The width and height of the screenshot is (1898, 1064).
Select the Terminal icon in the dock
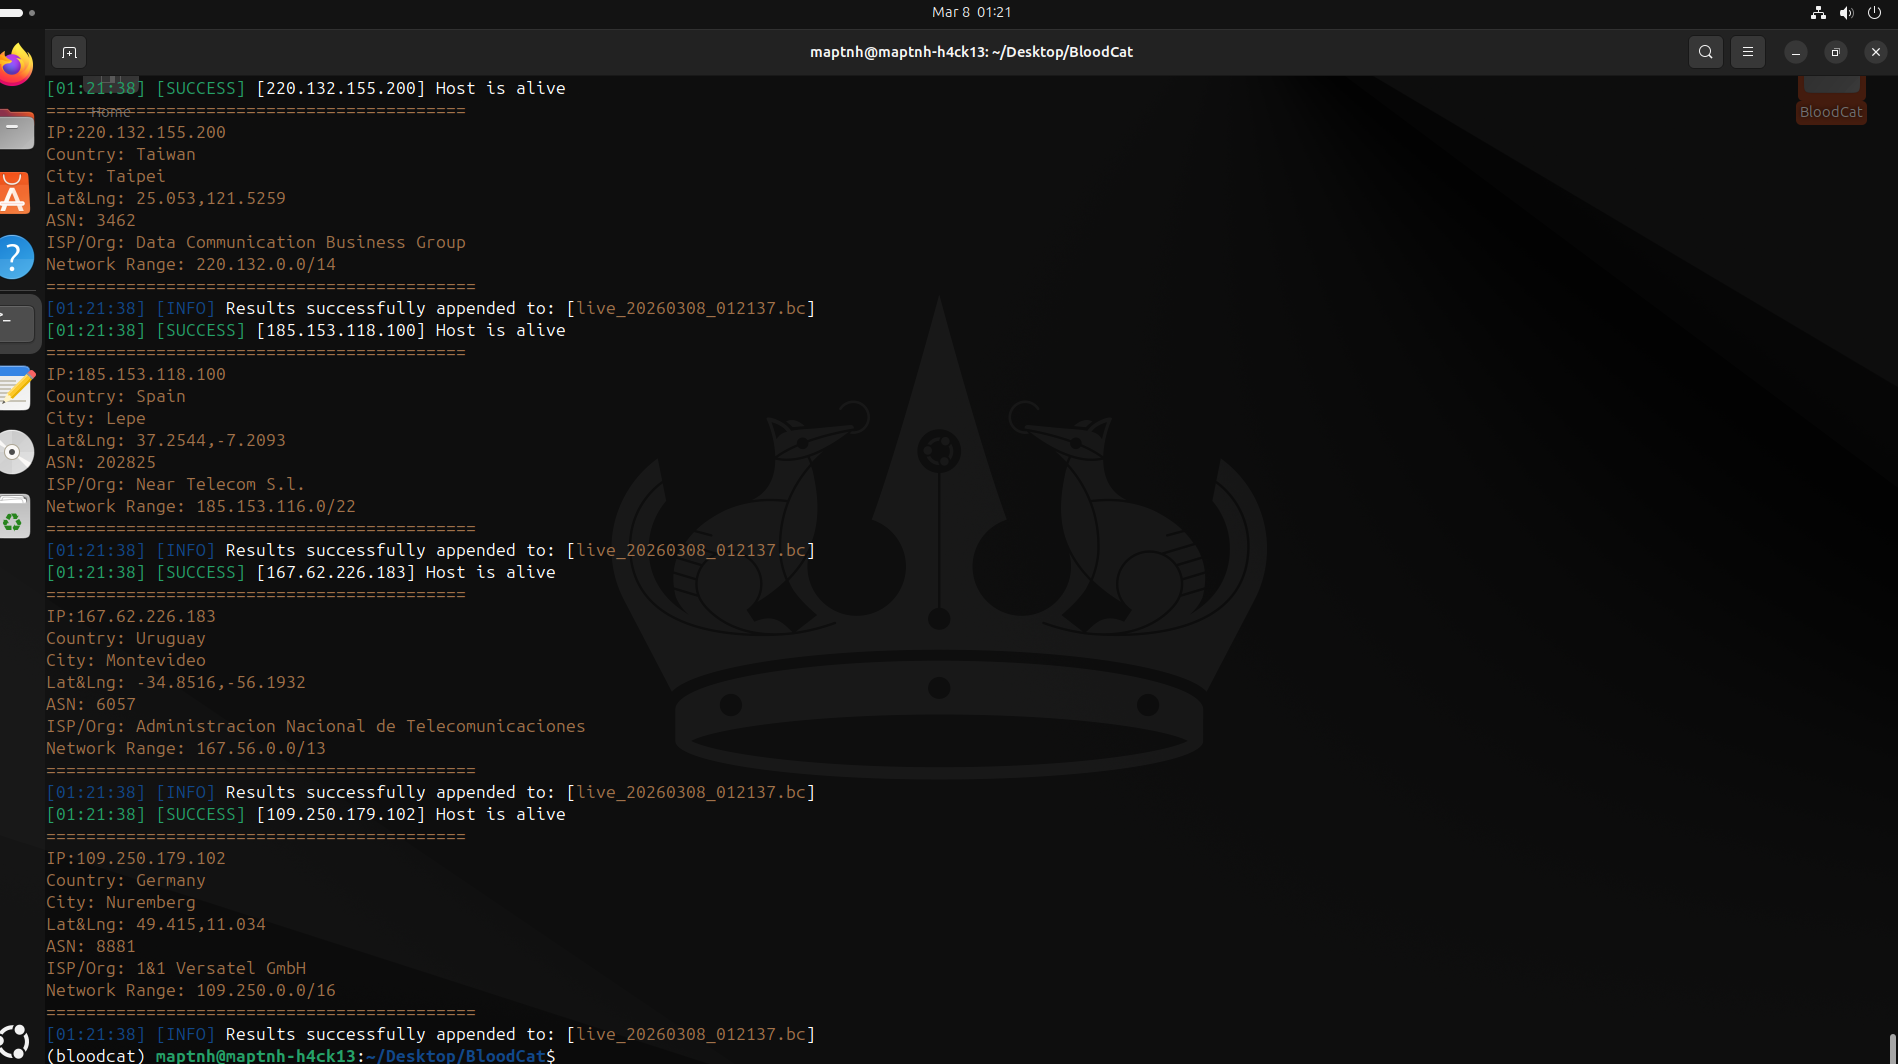(17, 323)
